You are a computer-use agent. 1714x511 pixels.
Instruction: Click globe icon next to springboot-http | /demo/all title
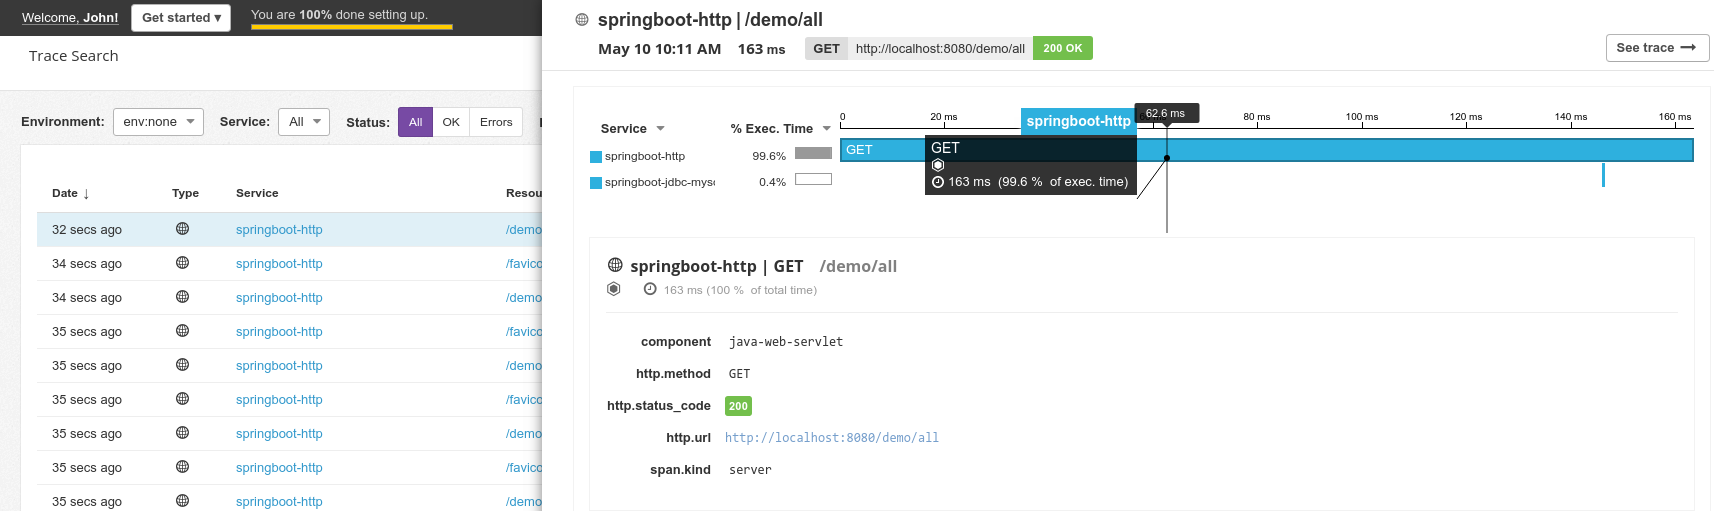coord(582,20)
